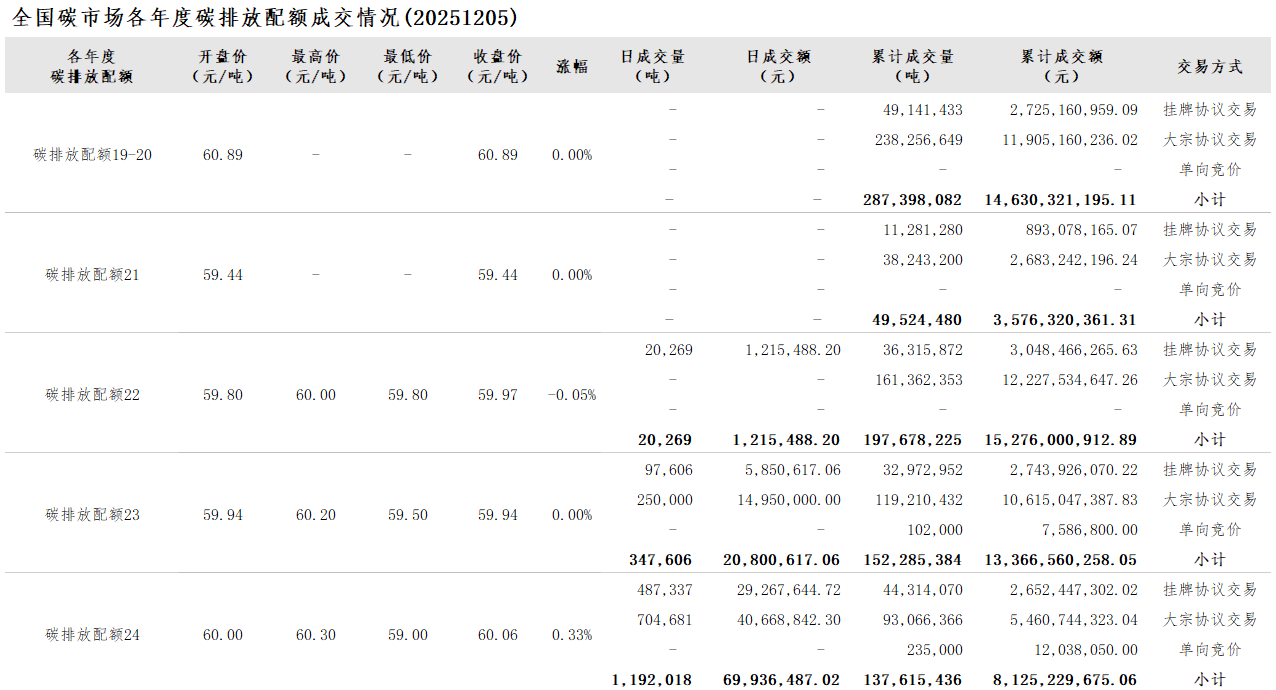The width and height of the screenshot is (1276, 690).
Task: Select the daily turnover subtotal 69,936,487.02
Action: coord(782,680)
